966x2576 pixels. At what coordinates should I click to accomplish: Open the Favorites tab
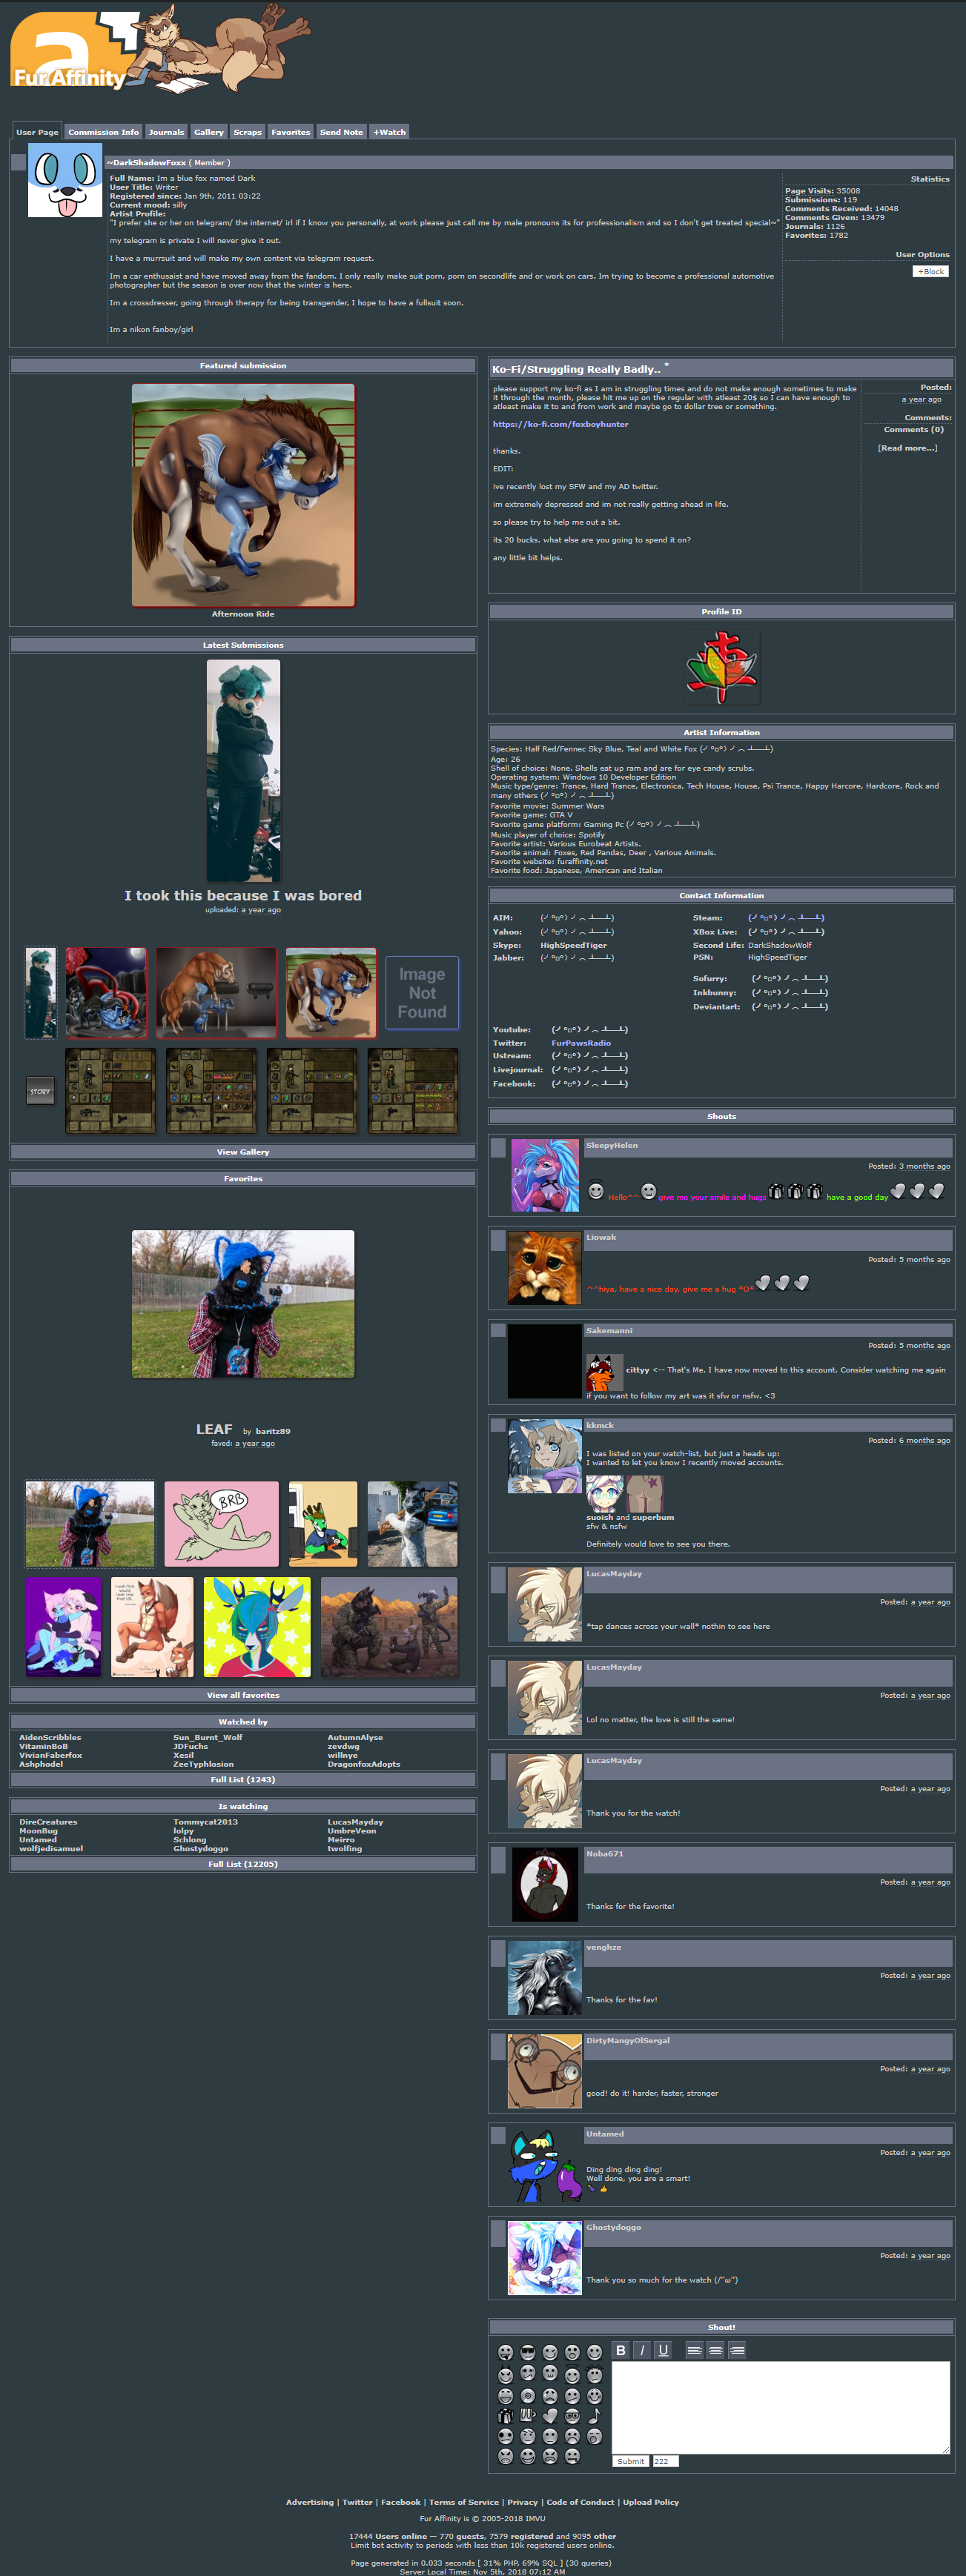290,132
